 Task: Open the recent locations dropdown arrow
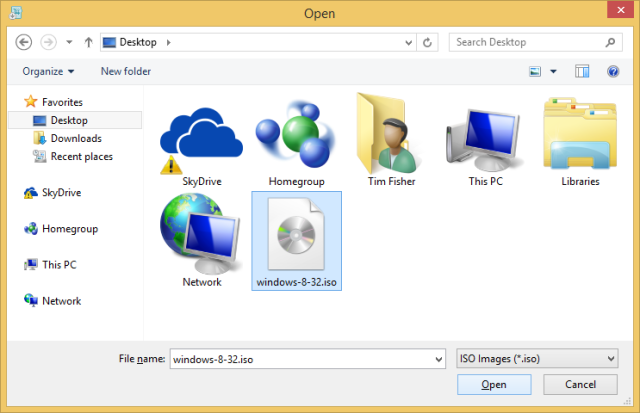coord(69,42)
